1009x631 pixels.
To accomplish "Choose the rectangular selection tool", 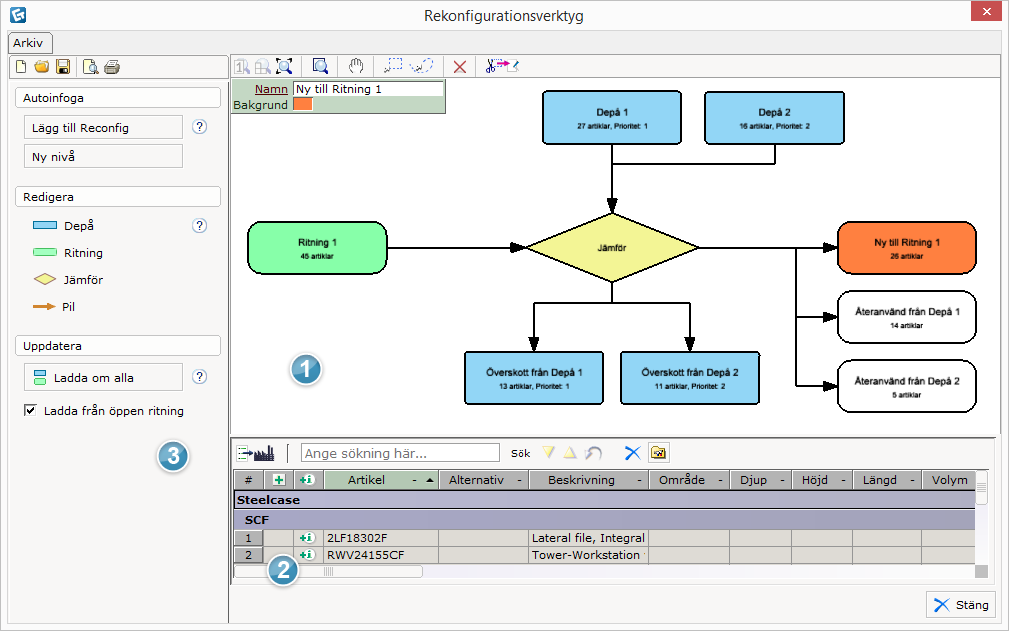I will (393, 66).
